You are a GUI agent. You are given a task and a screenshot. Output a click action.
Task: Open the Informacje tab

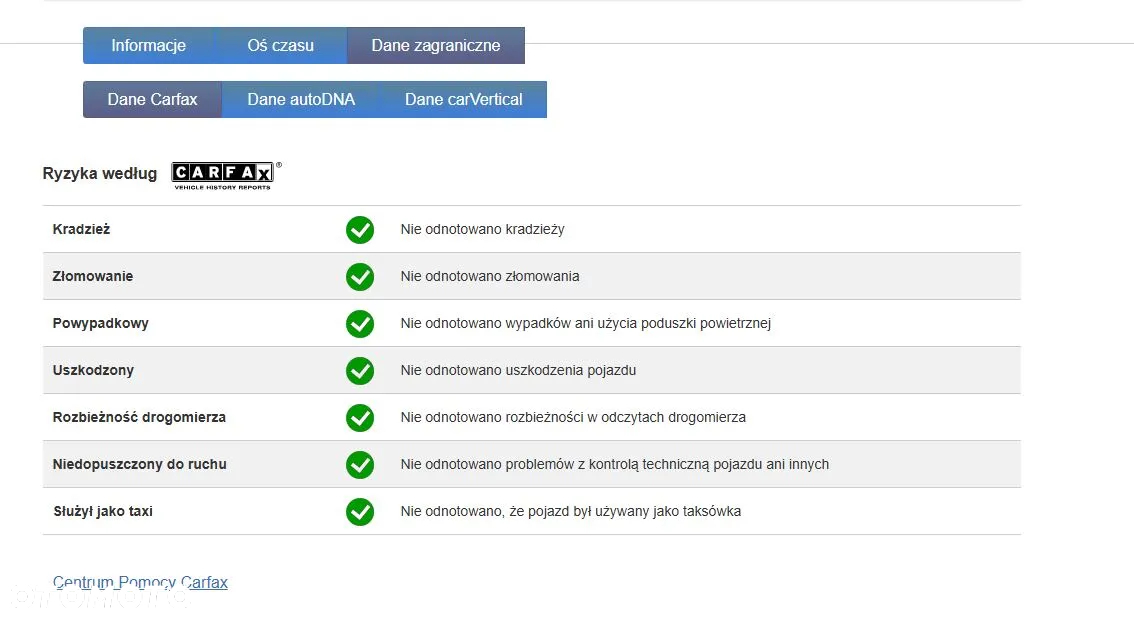pos(148,46)
